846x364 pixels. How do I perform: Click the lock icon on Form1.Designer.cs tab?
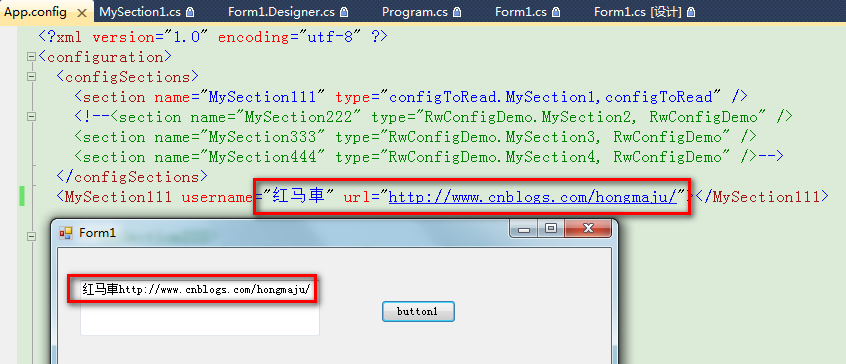point(344,12)
